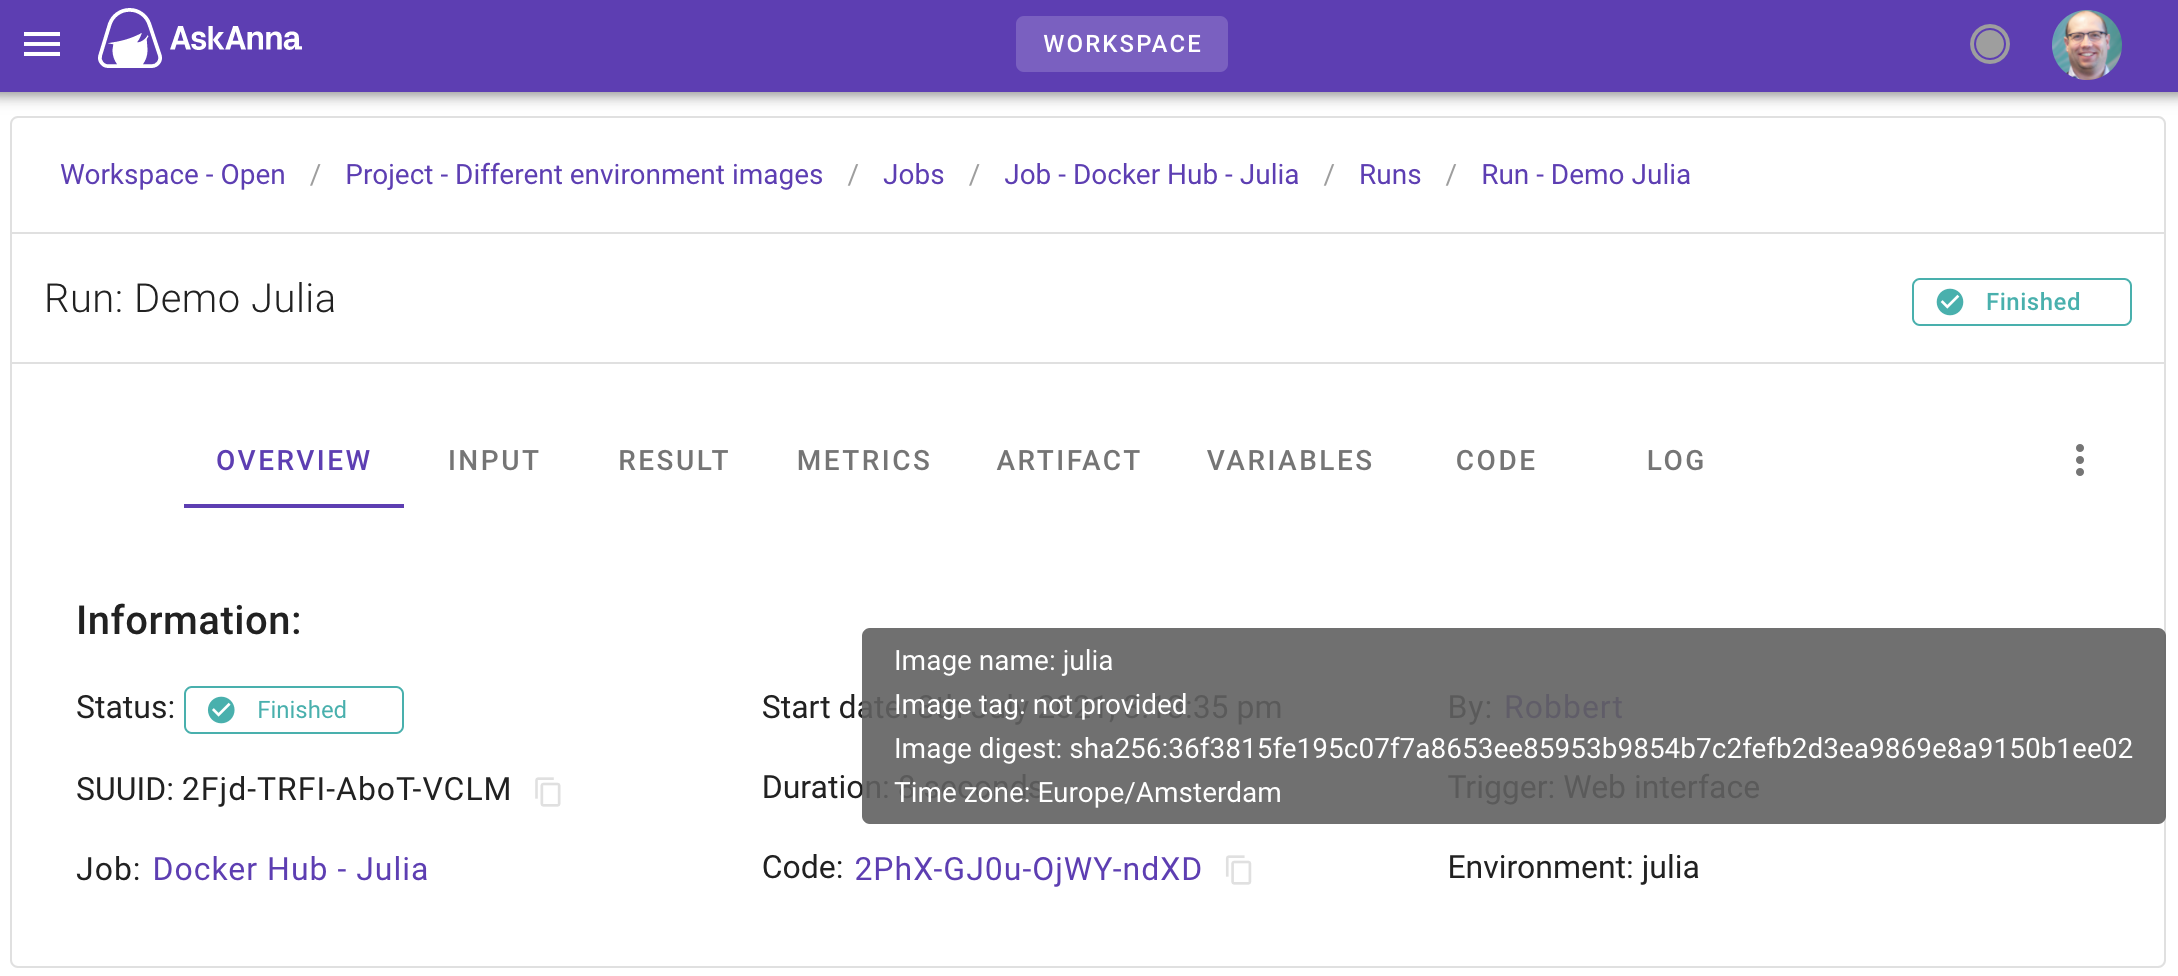The height and width of the screenshot is (976, 2178).
Task: Open the three-dot more options menu
Action: (x=2079, y=460)
